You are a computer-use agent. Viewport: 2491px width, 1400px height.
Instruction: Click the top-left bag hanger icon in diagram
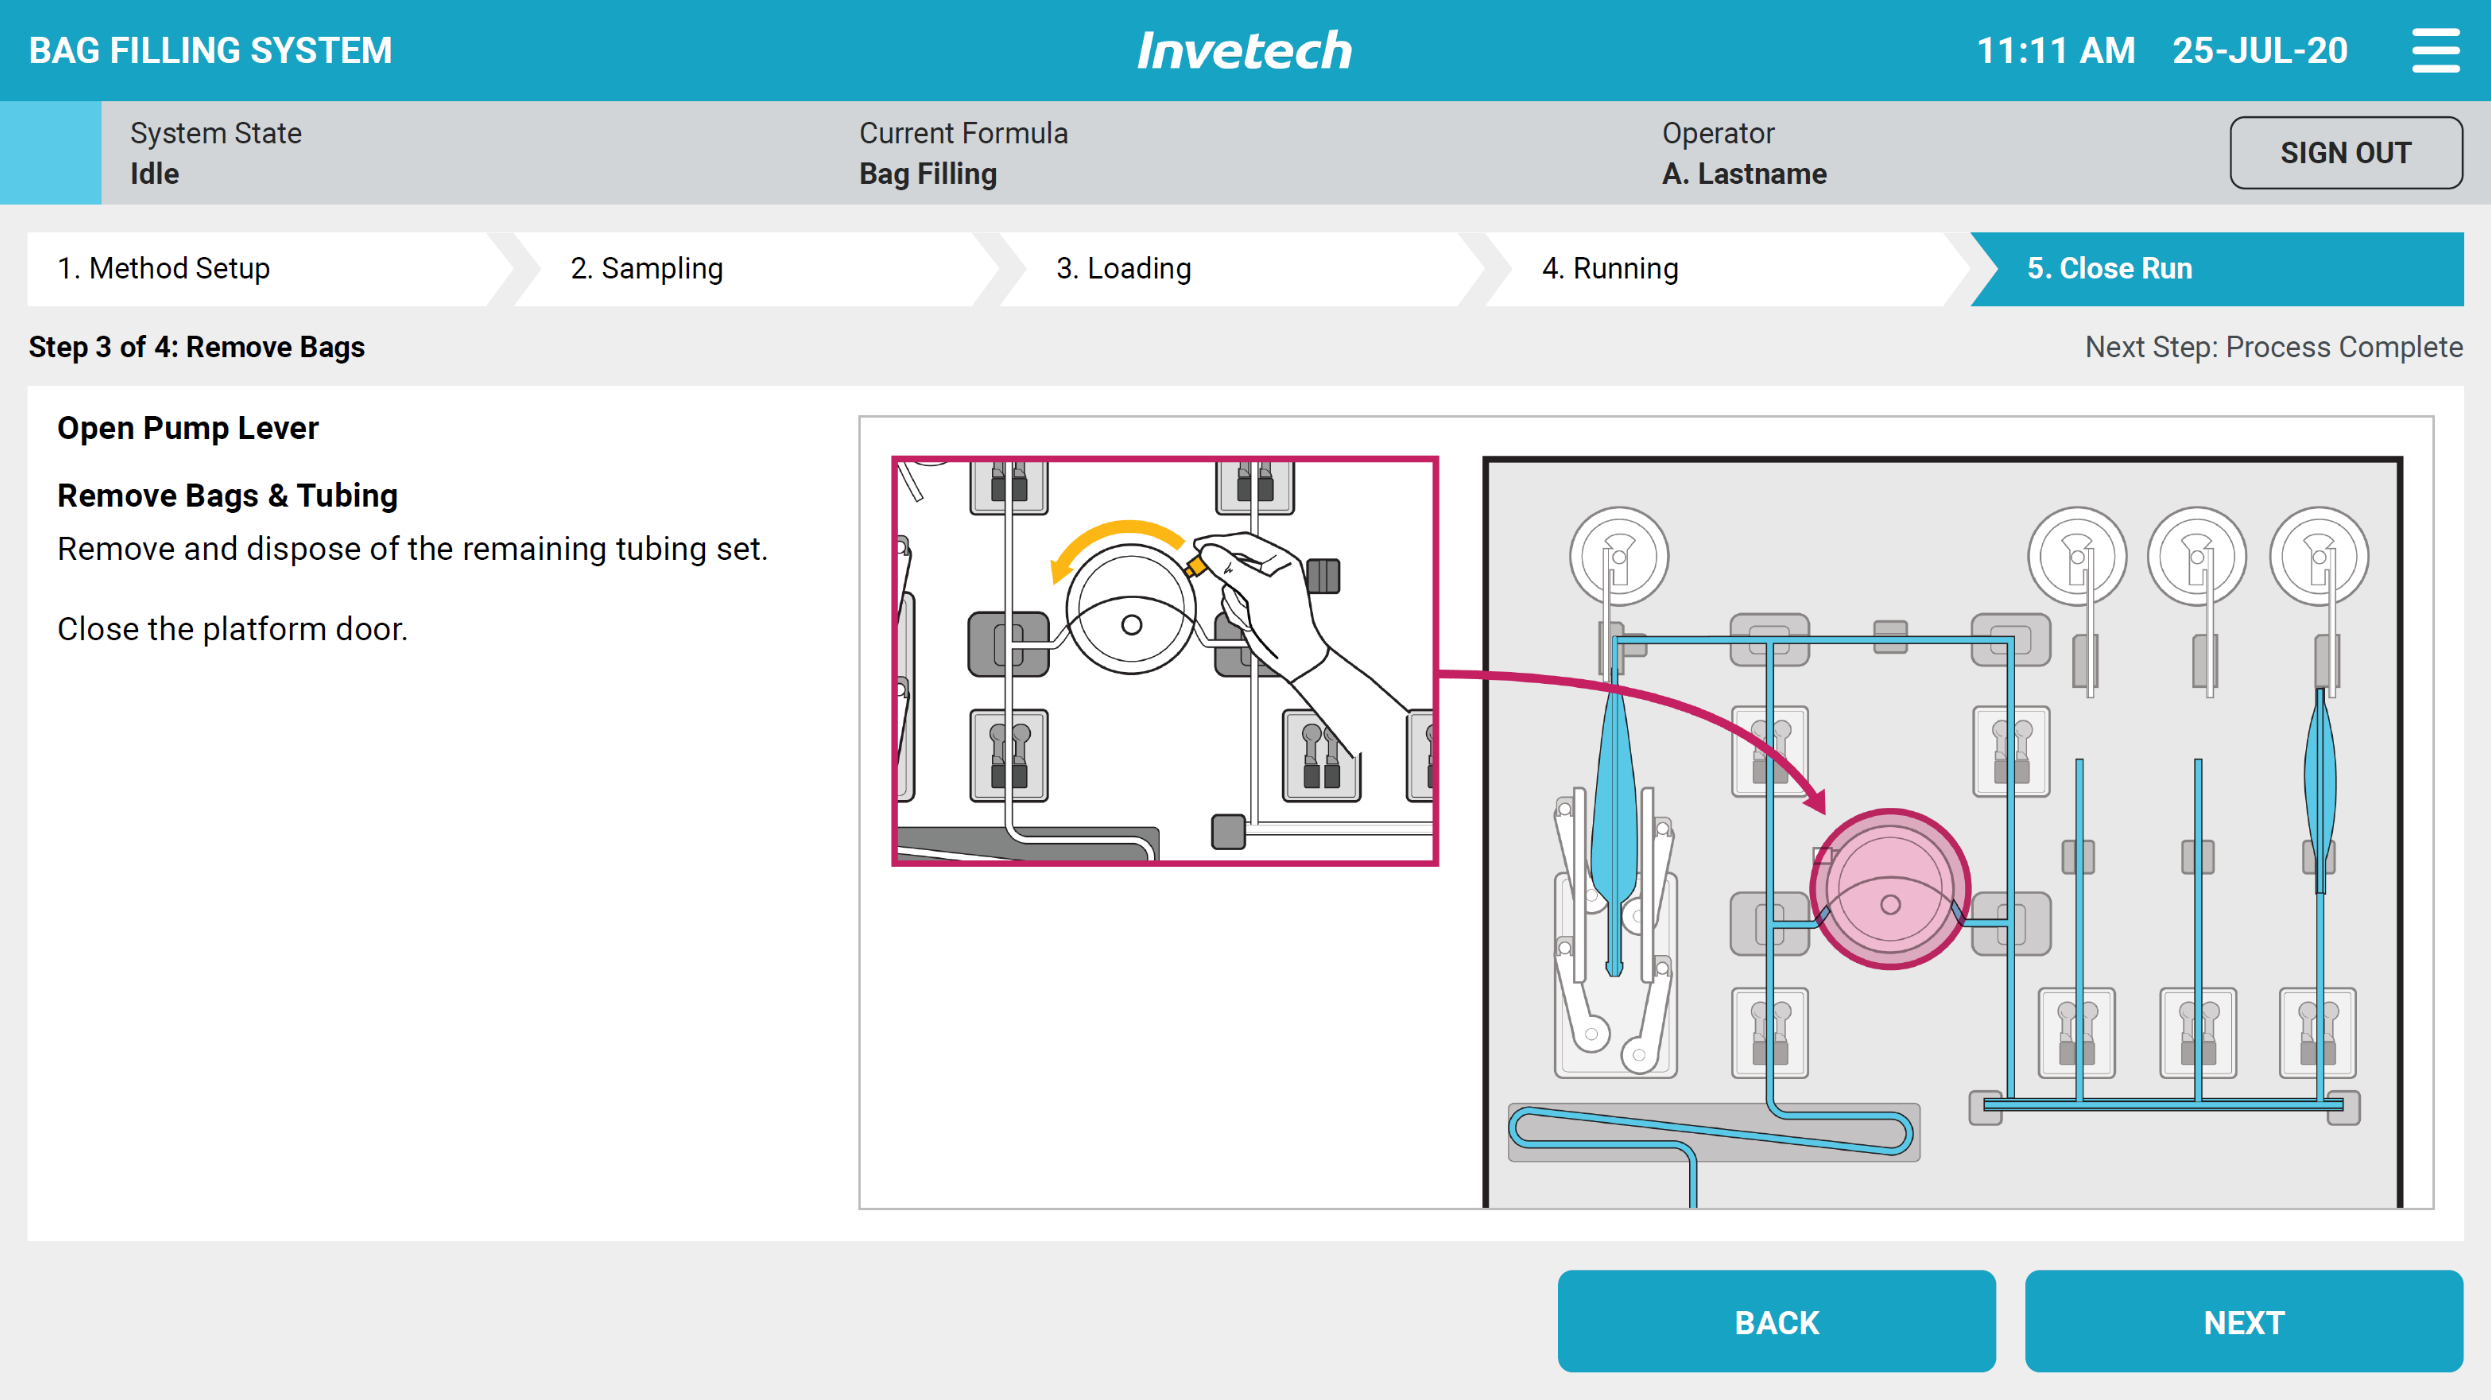point(1618,556)
